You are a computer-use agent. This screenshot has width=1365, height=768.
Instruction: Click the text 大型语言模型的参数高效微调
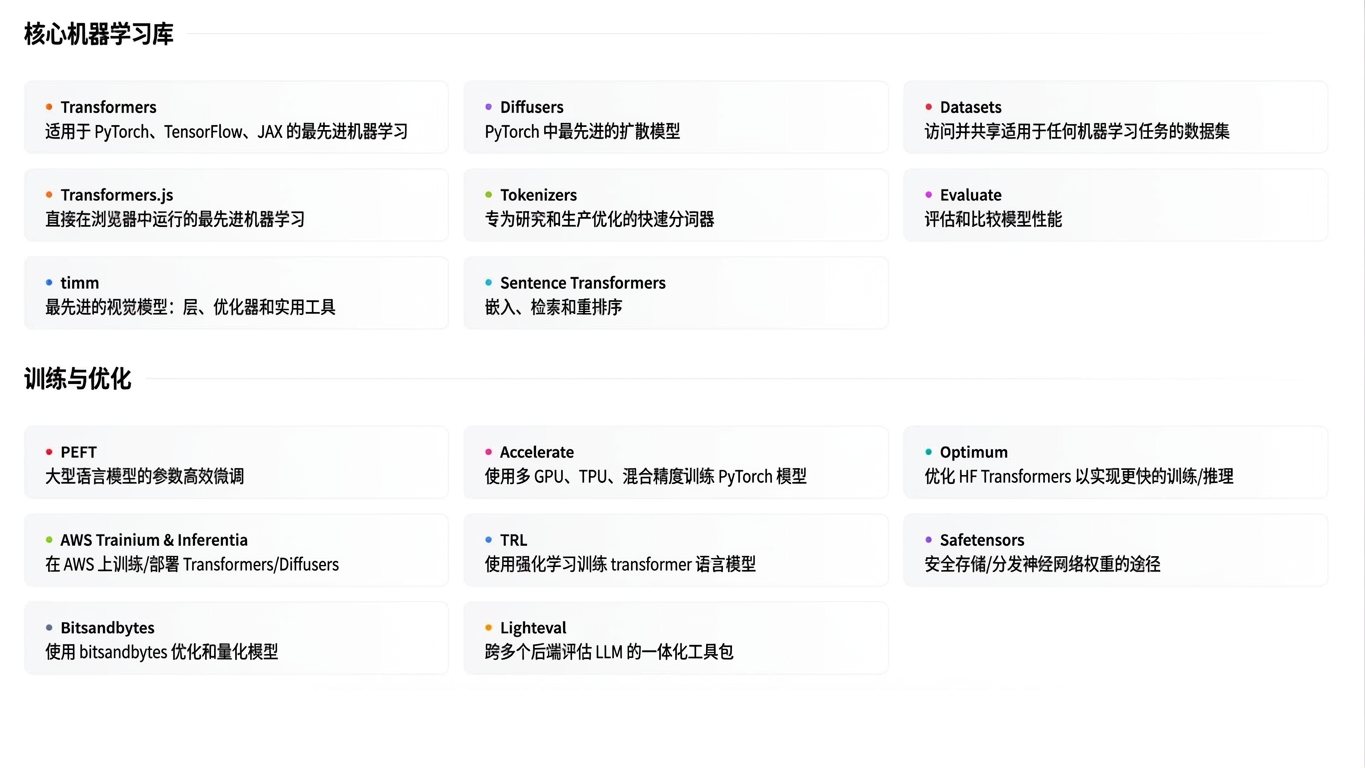145,476
